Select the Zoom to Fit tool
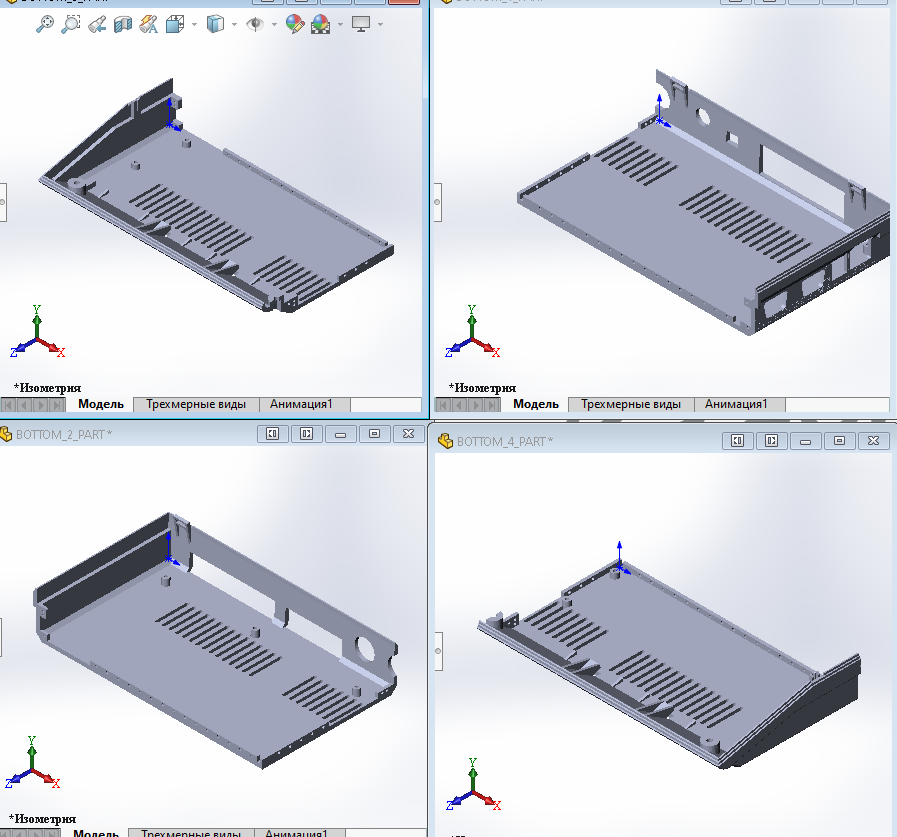This screenshot has width=897, height=837. coord(44,25)
